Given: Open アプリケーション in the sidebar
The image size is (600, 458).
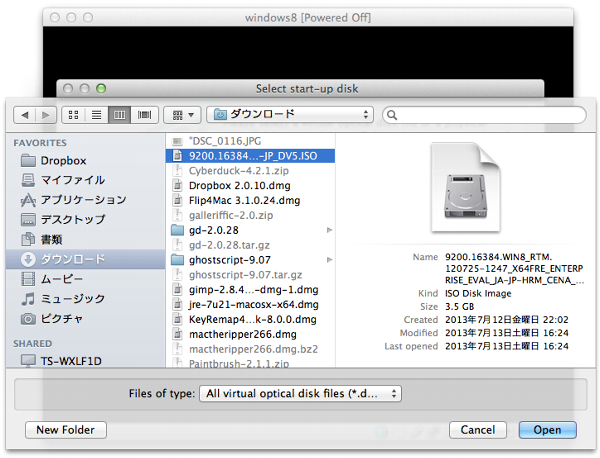Looking at the screenshot, I should (85, 200).
